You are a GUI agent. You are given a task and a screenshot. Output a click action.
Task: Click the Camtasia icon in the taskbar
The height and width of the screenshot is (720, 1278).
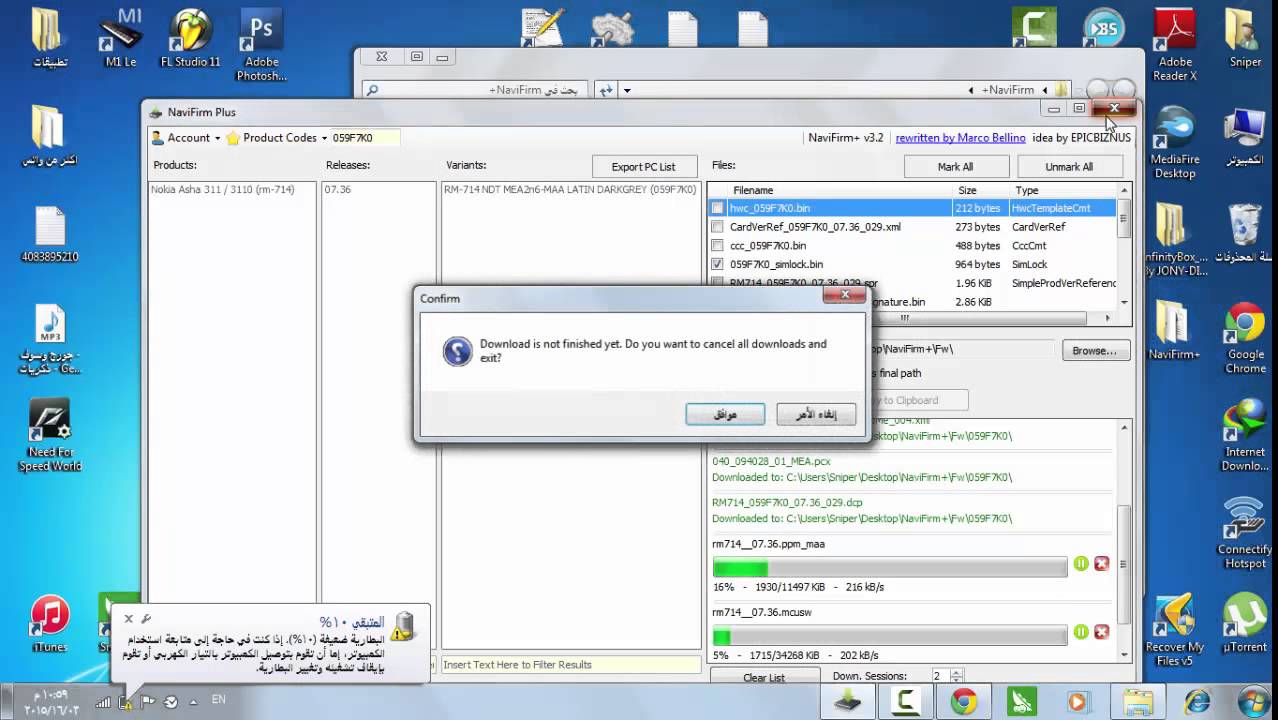[x=905, y=701]
